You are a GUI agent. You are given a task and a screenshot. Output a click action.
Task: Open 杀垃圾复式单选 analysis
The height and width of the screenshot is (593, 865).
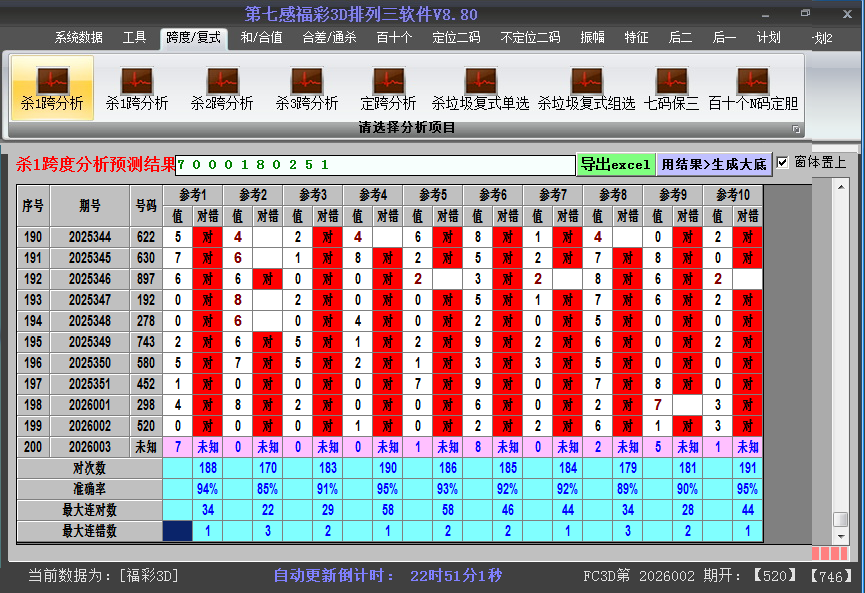(x=480, y=88)
